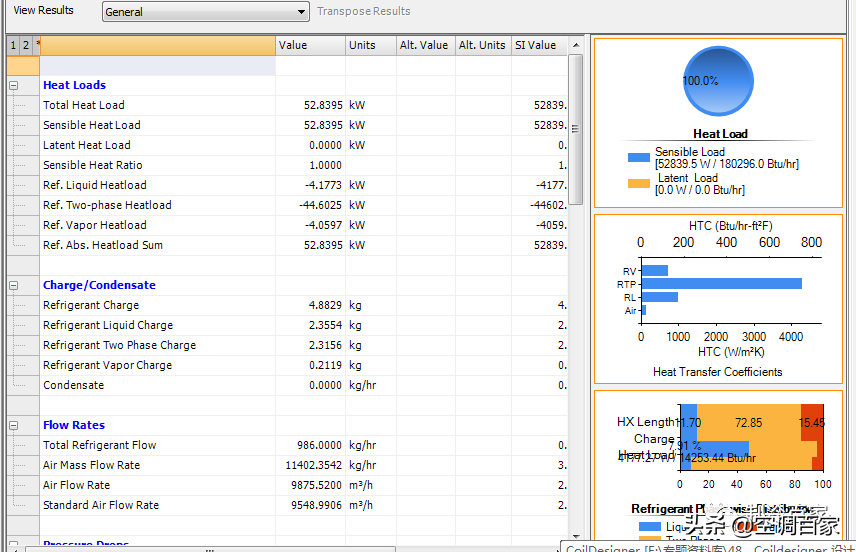The height and width of the screenshot is (552, 856).
Task: Click outline level 2 button
Action: (26, 45)
